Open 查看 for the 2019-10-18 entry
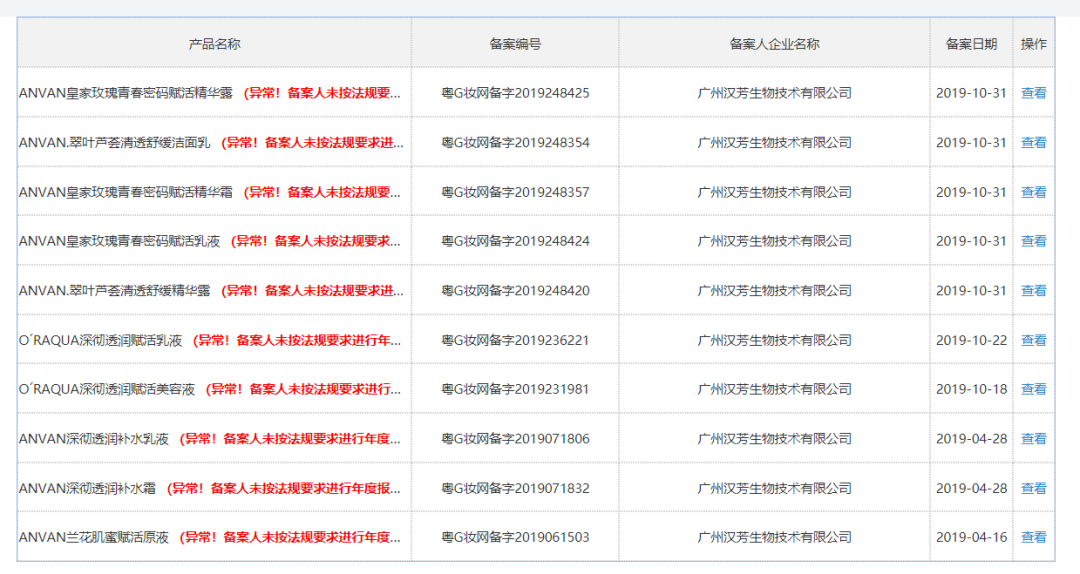The height and width of the screenshot is (574, 1080). 1033,389
